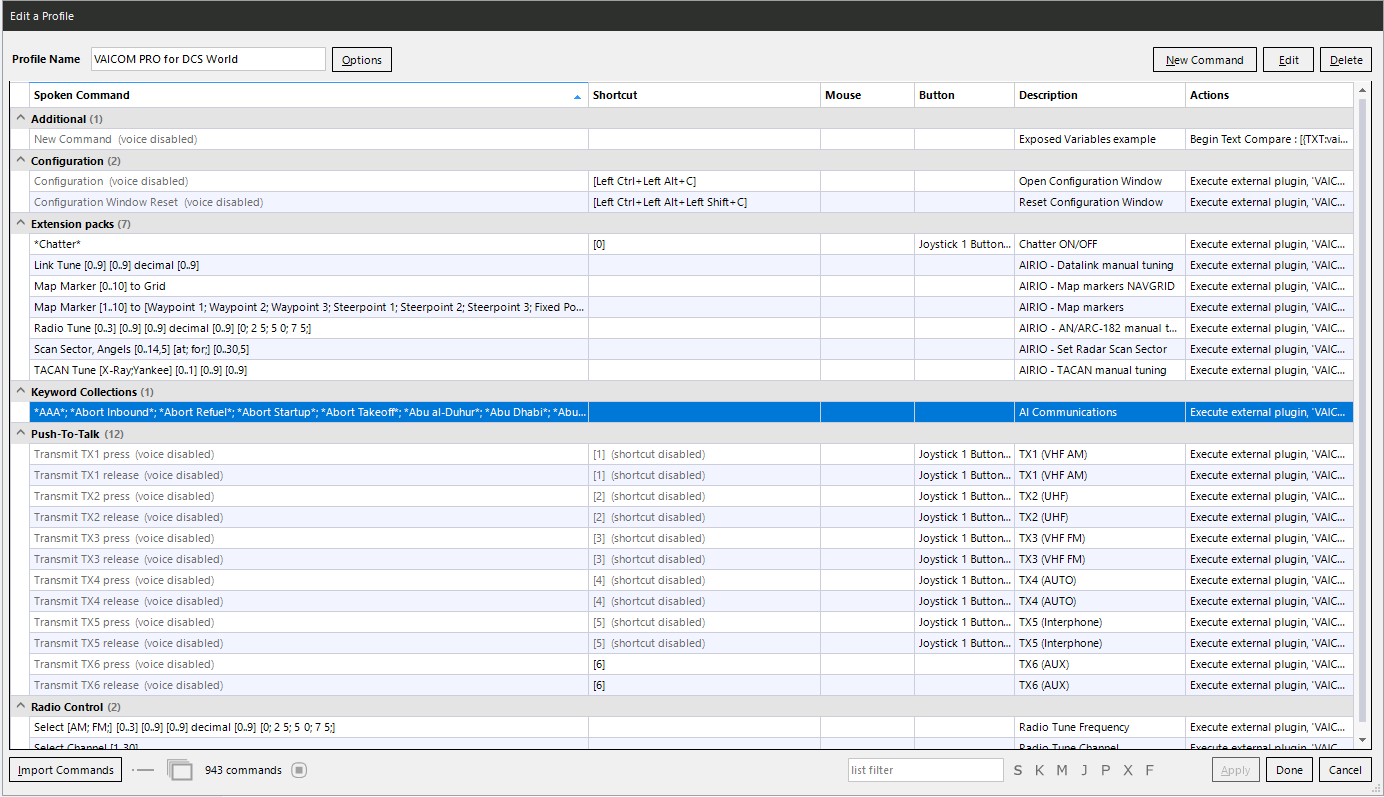Screen dimensions: 1384x797
Task: Open profile Options
Action: click(x=362, y=60)
